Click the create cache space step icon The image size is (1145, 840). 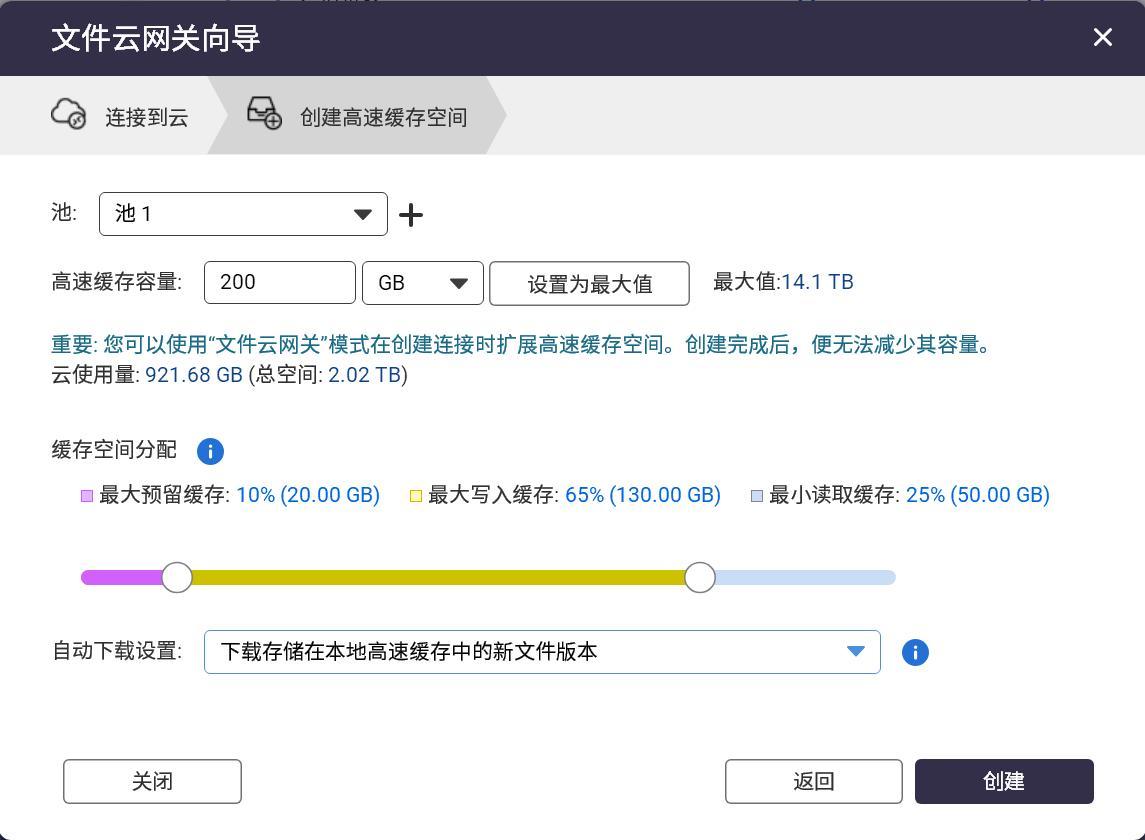tap(264, 114)
